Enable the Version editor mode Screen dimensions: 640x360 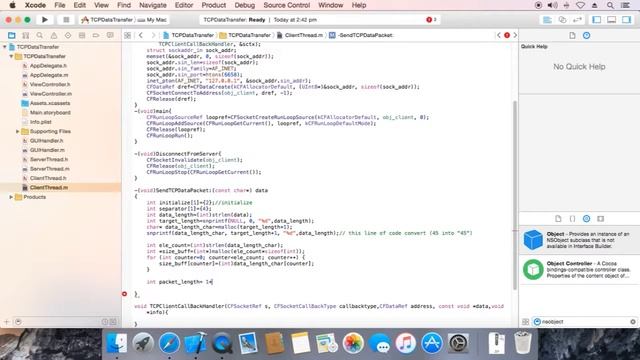577,20
